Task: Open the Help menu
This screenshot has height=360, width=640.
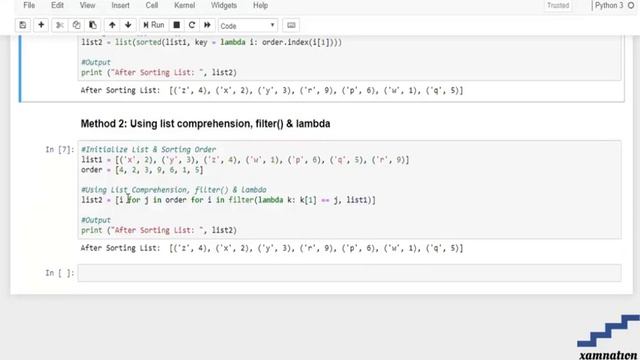Action: click(x=260, y=5)
